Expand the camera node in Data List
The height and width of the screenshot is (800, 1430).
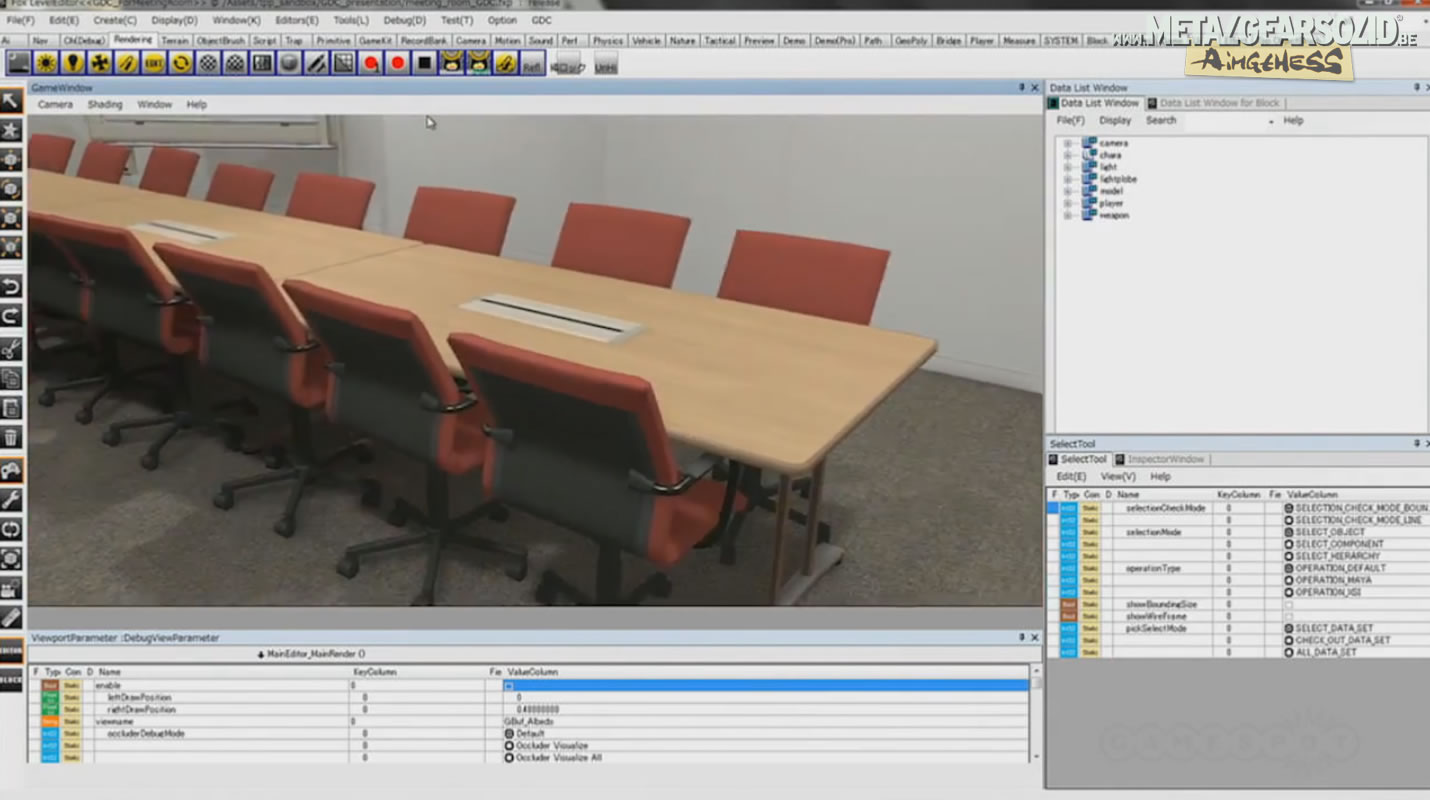pos(1067,143)
